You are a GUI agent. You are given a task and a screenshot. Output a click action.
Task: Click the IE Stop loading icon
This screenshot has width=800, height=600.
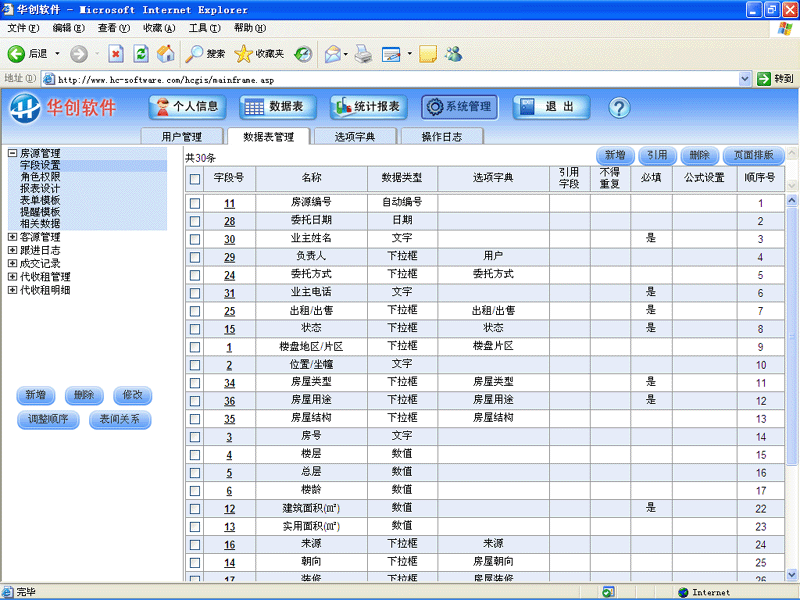coord(116,53)
